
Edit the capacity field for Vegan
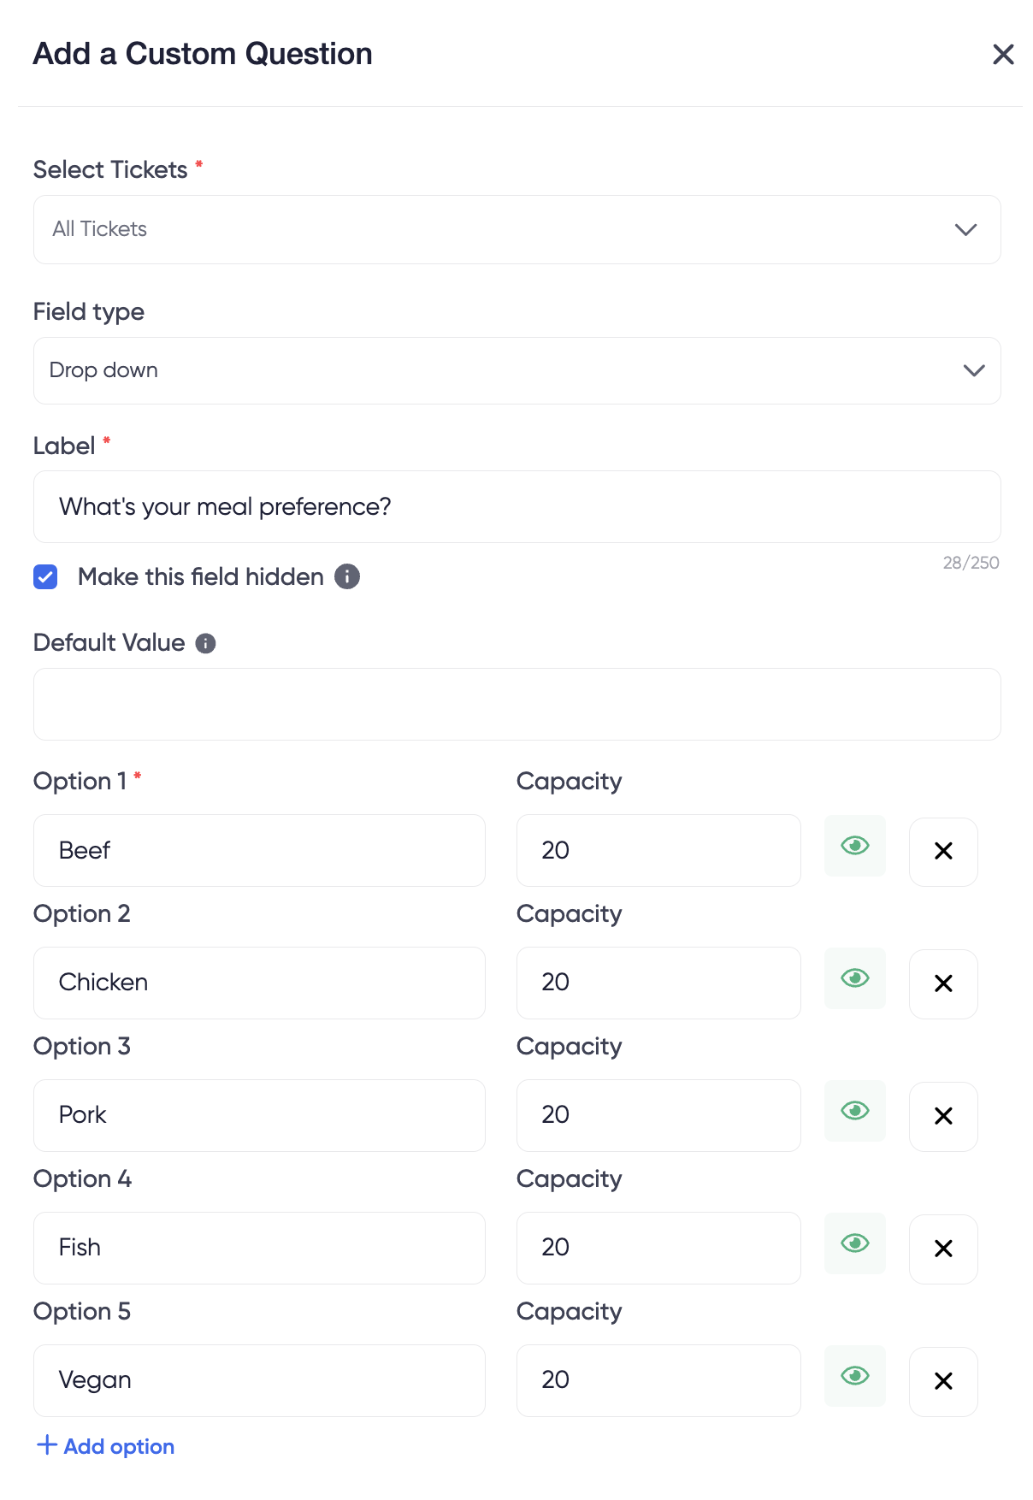click(658, 1380)
